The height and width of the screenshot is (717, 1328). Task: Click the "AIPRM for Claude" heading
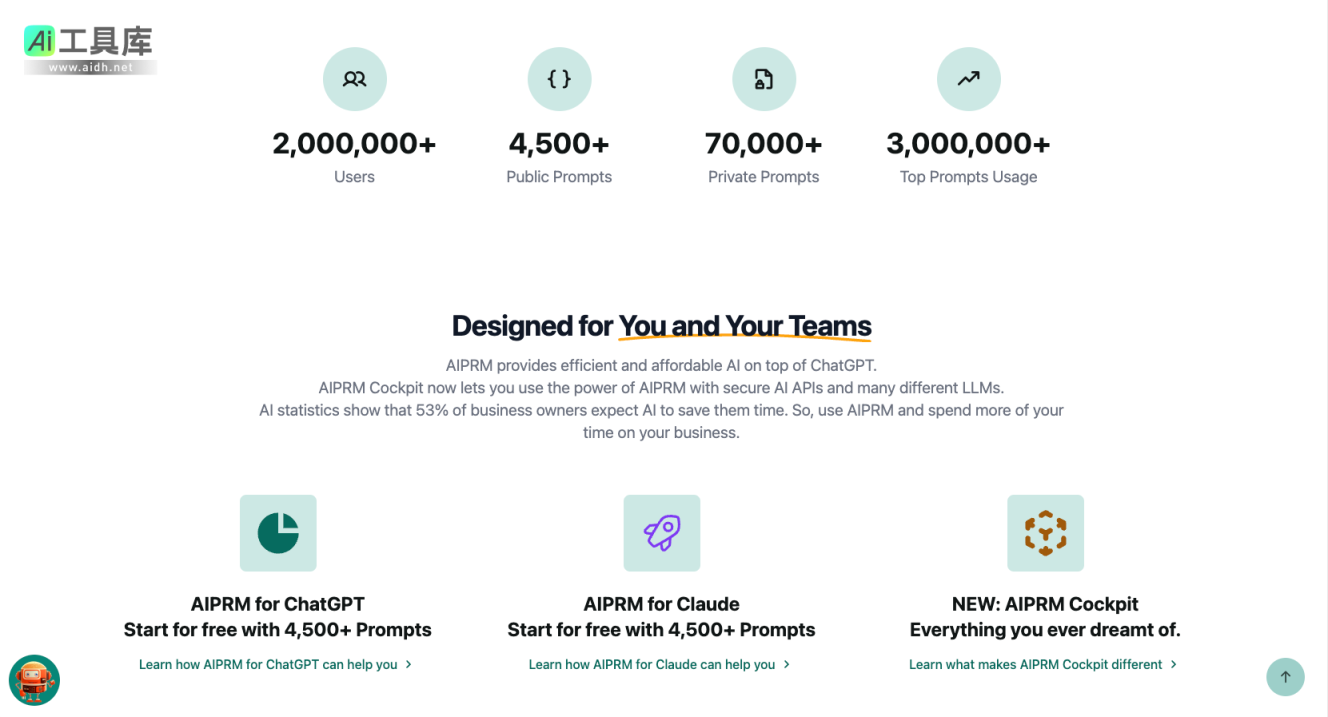[x=662, y=604]
